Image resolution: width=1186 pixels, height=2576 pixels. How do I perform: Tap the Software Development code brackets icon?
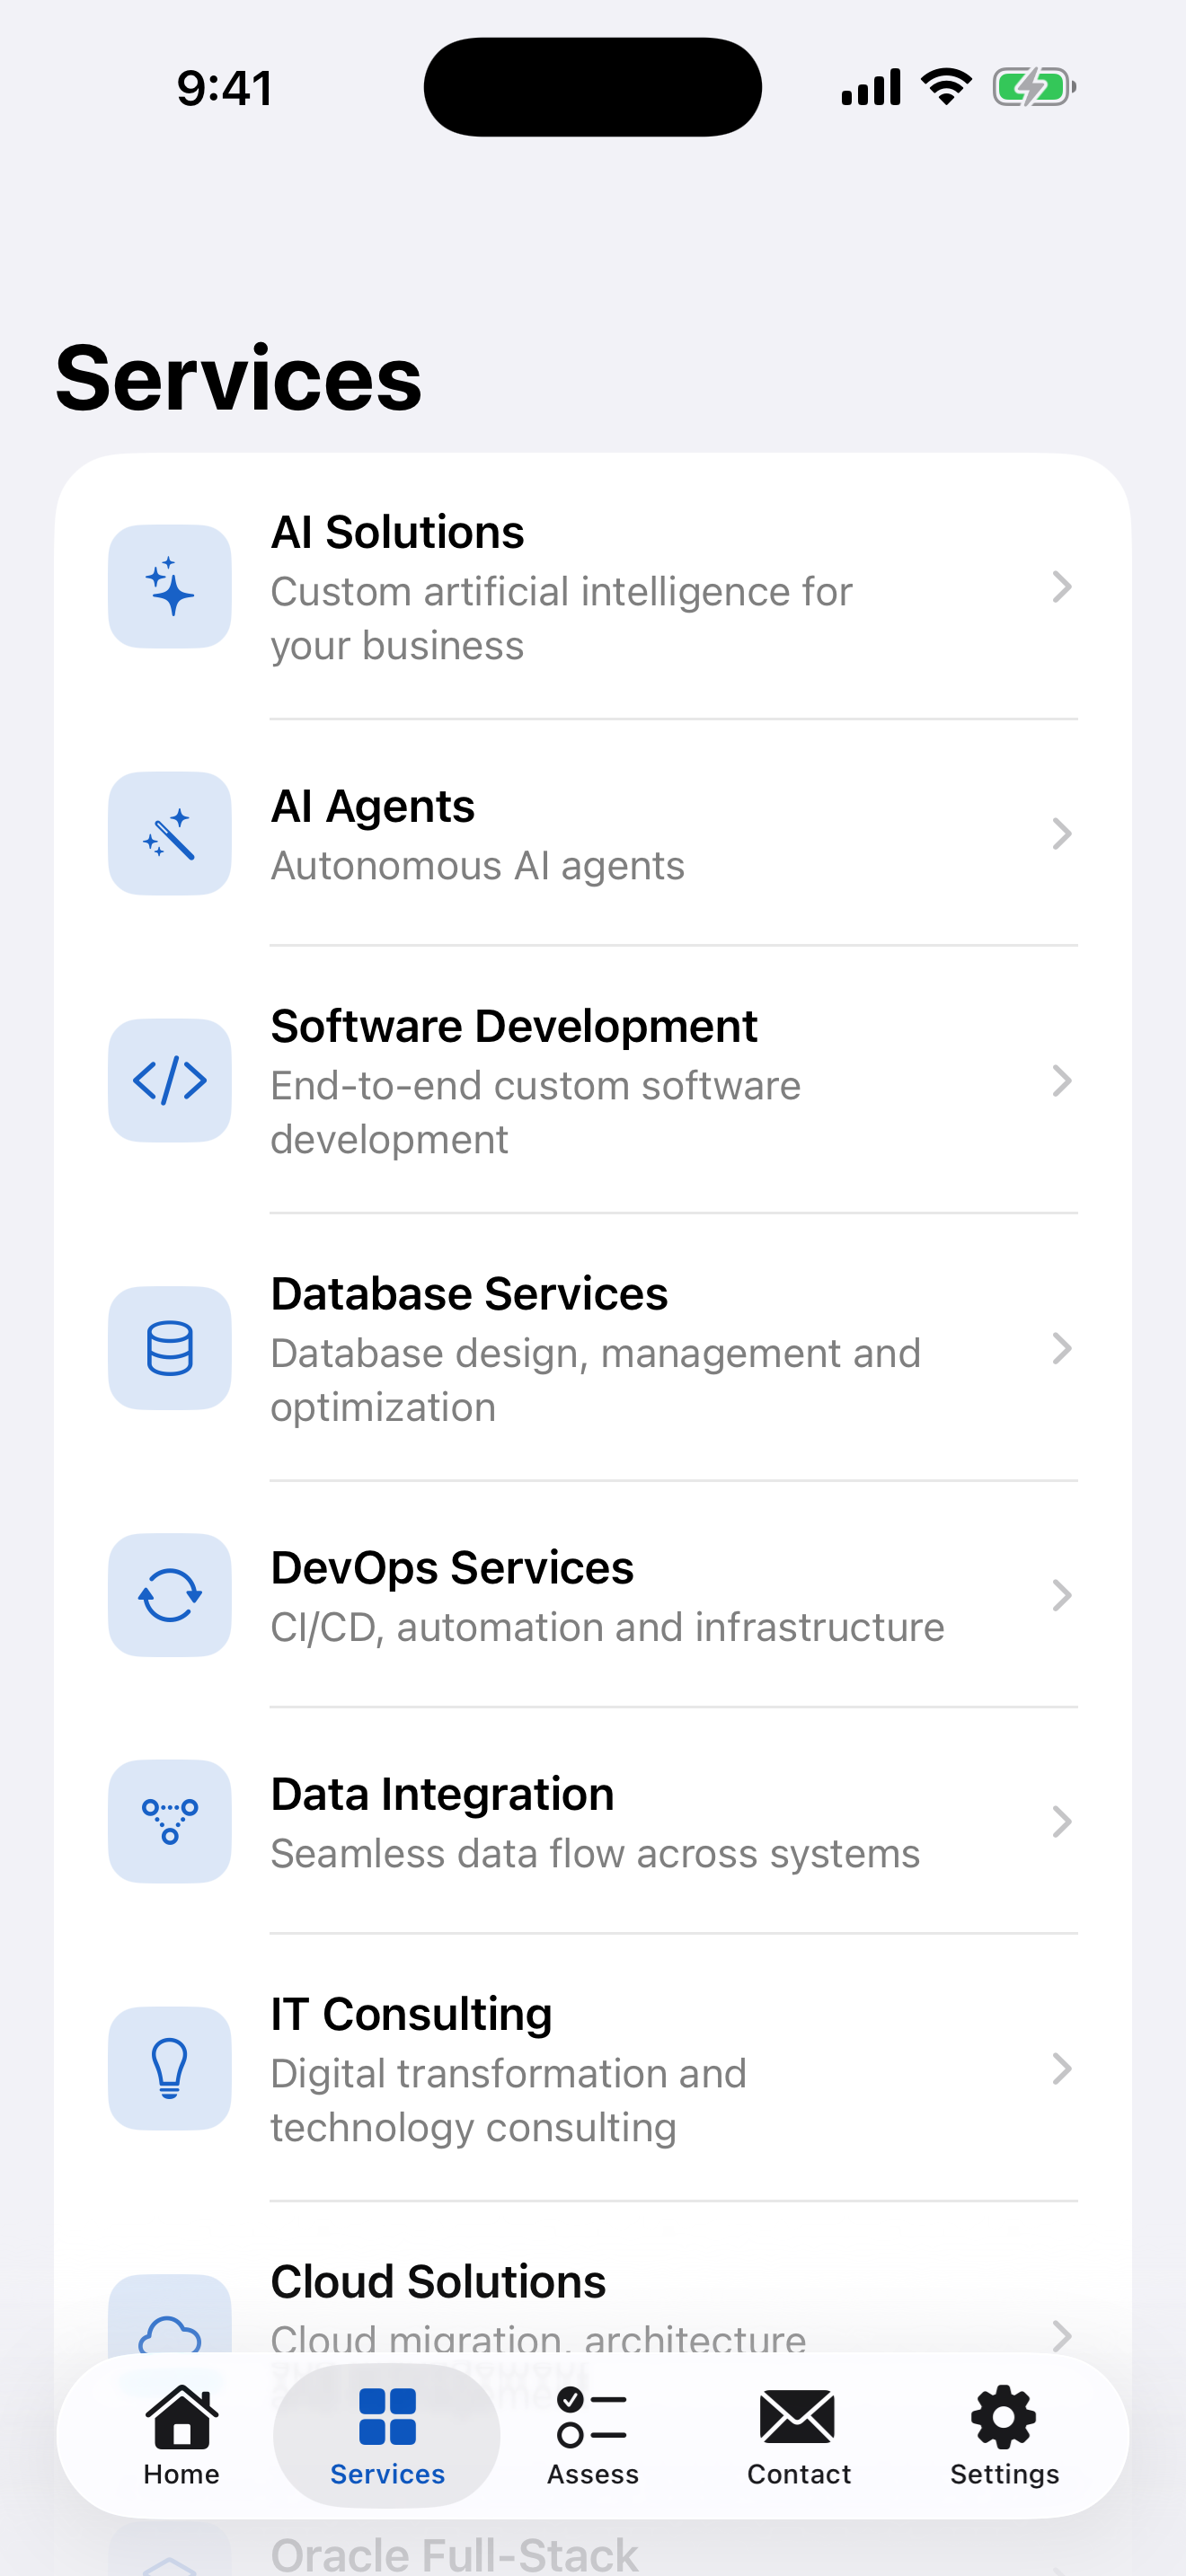coord(170,1081)
